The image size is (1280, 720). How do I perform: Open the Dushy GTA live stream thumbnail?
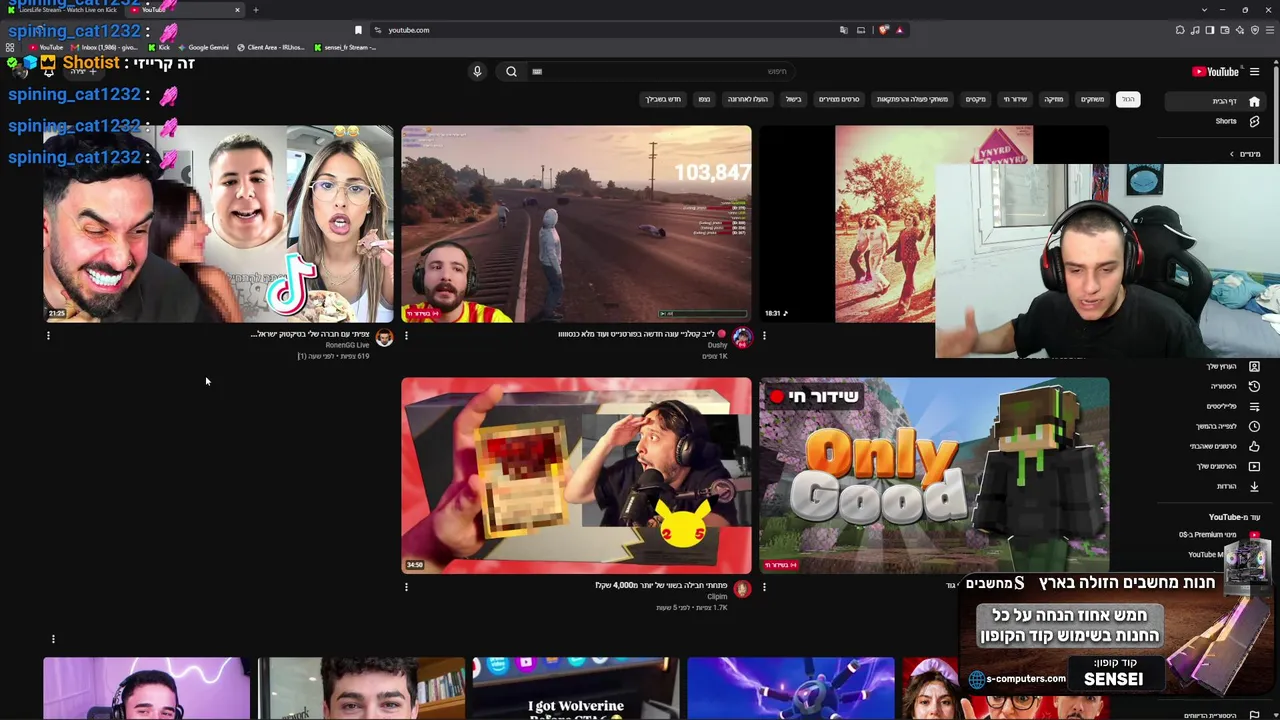click(x=576, y=224)
